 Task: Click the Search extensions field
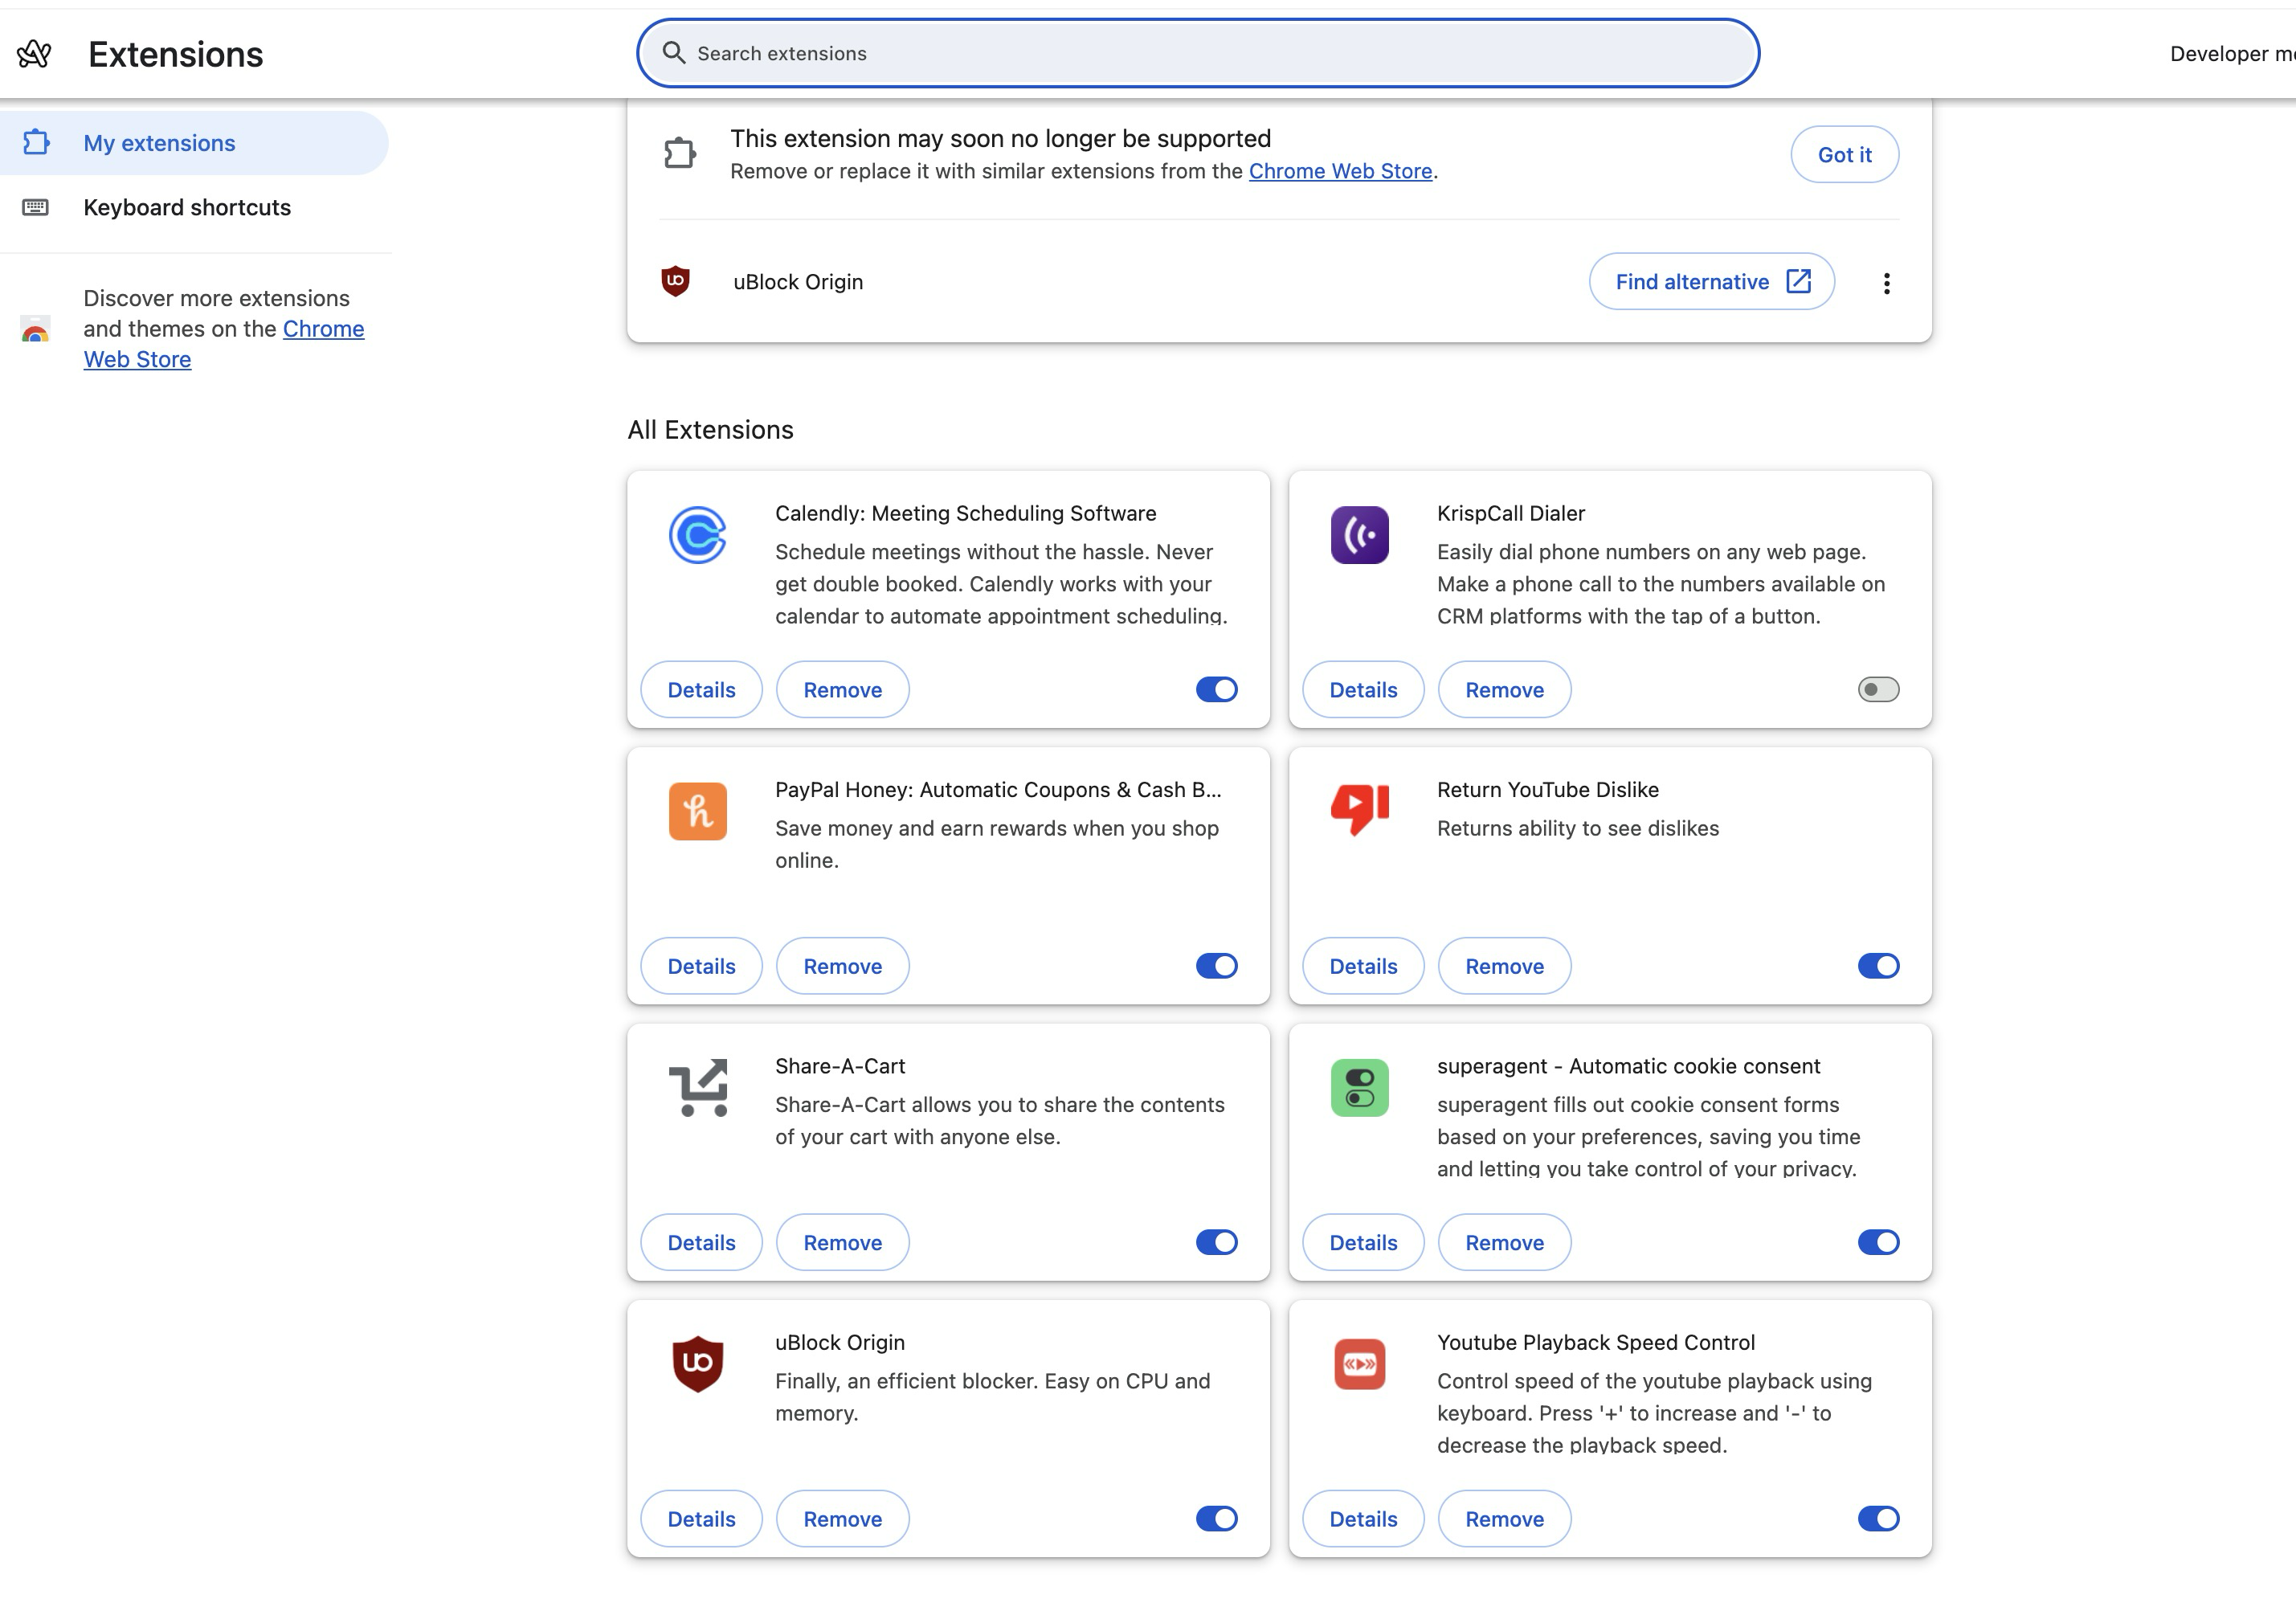coord(1196,53)
